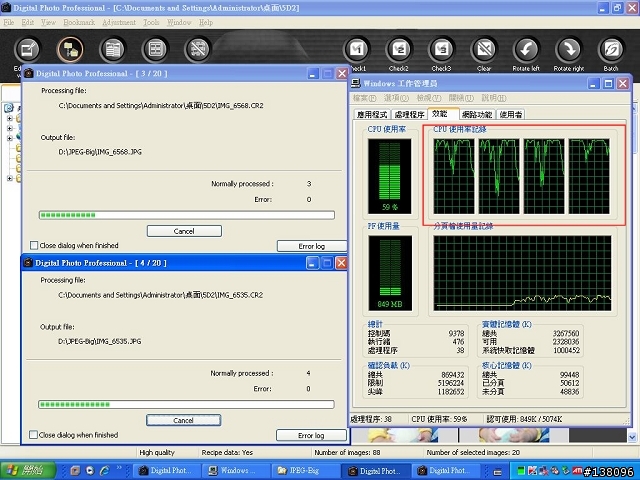
Task: Click the green CPU meter tray icon
Action: pos(521,471)
